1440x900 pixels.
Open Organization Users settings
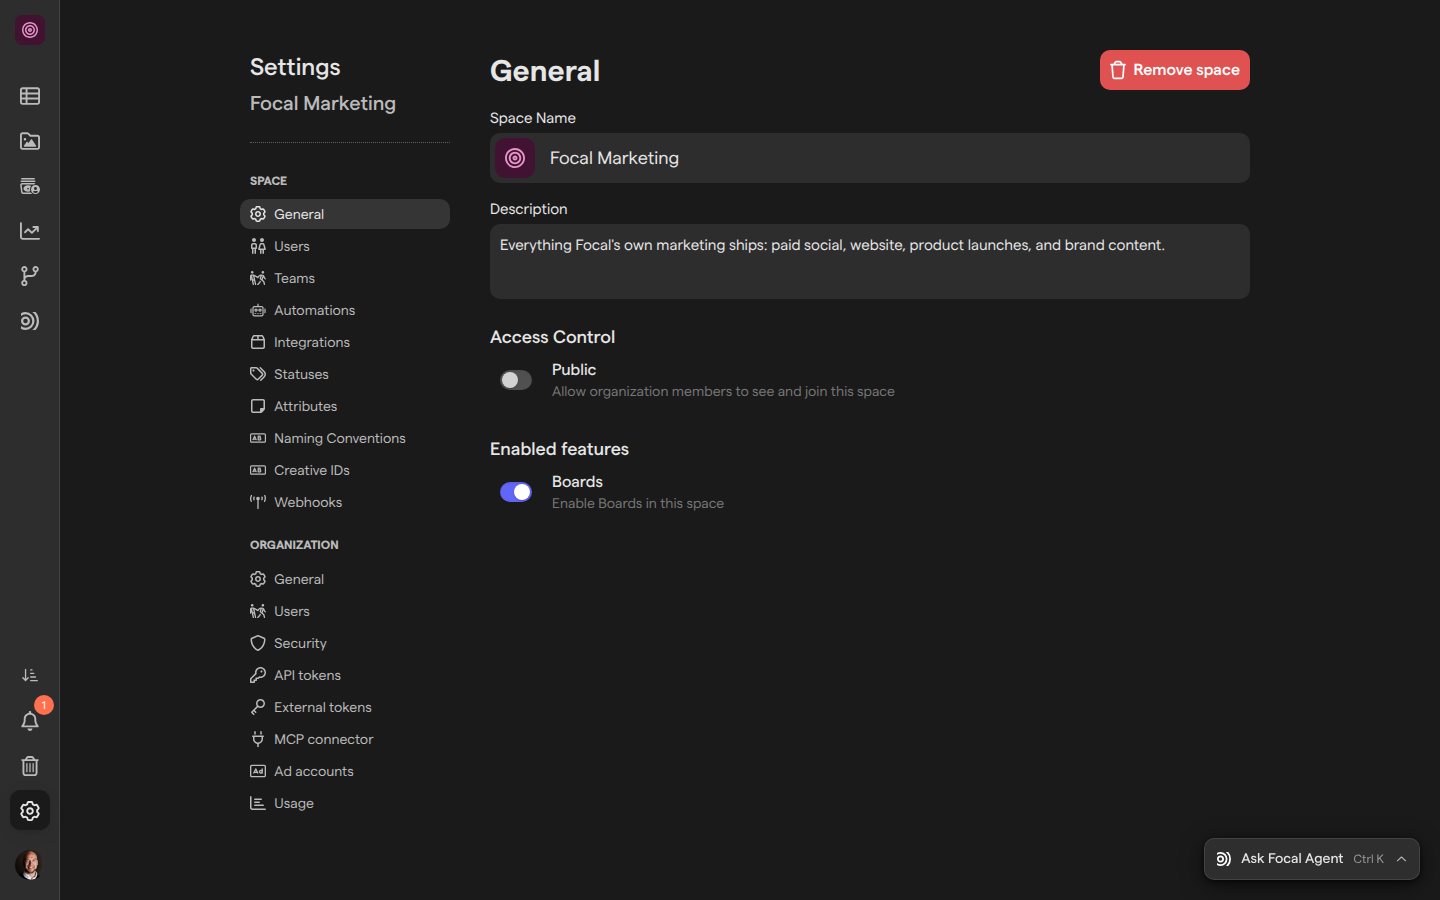pos(345,611)
